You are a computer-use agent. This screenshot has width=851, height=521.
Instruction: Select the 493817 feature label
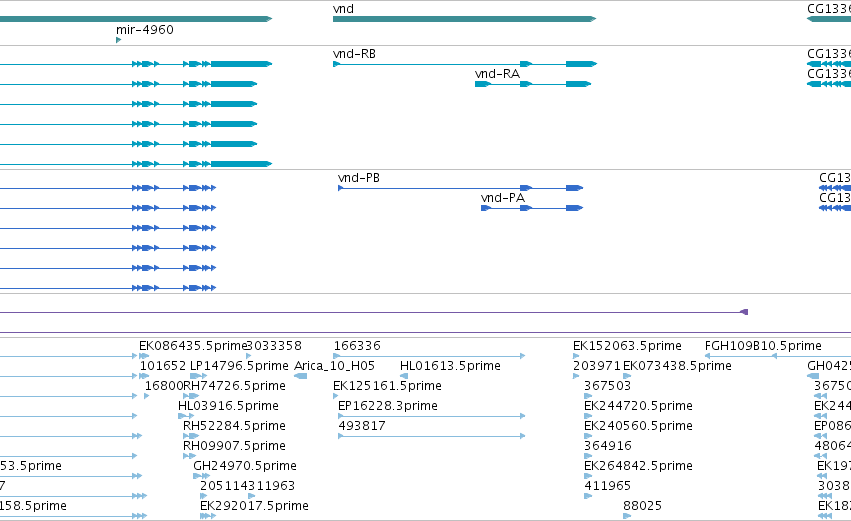362,427
